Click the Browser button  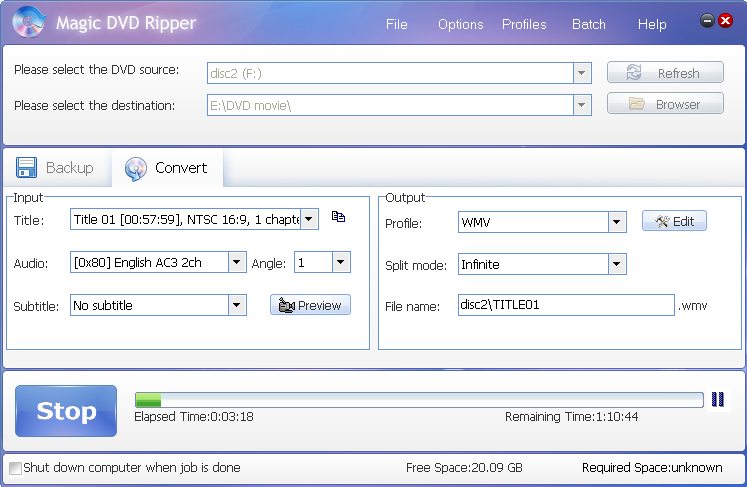click(x=665, y=103)
